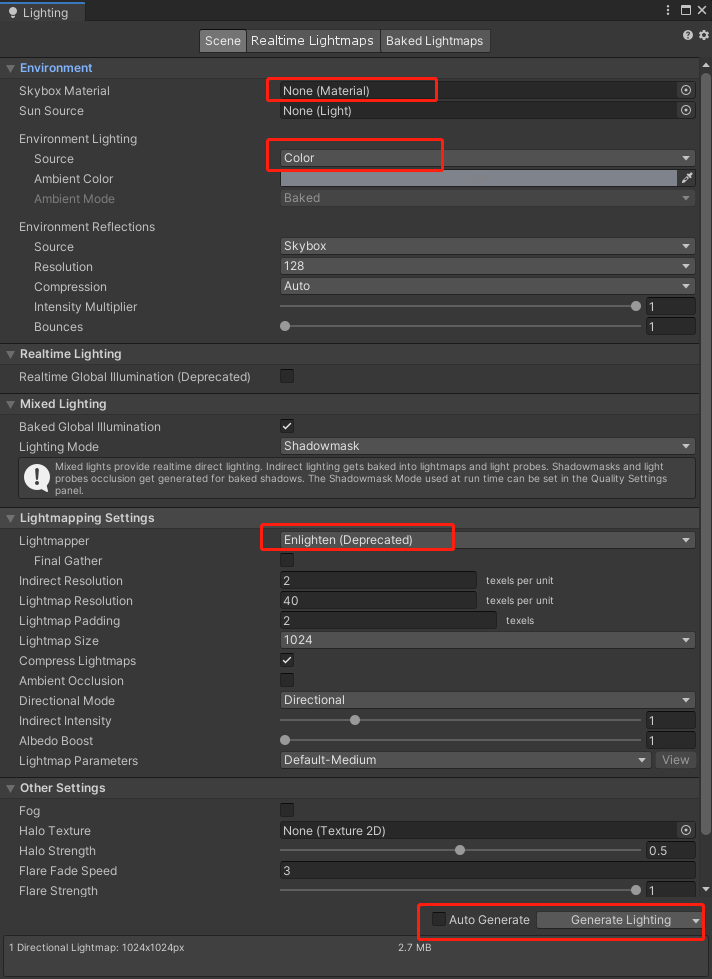Open the presets gear icon
The height and width of the screenshot is (979, 712).
pos(701,34)
